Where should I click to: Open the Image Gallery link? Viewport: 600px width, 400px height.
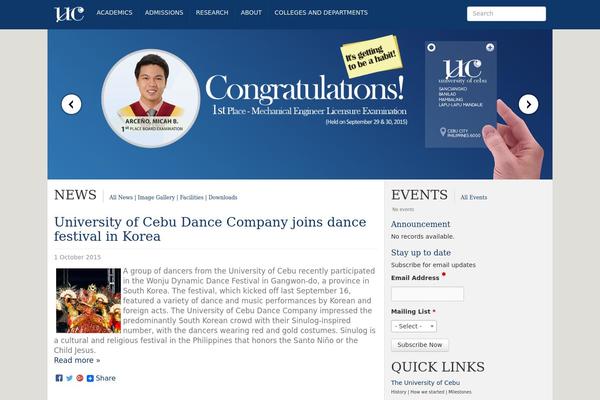pos(156,198)
